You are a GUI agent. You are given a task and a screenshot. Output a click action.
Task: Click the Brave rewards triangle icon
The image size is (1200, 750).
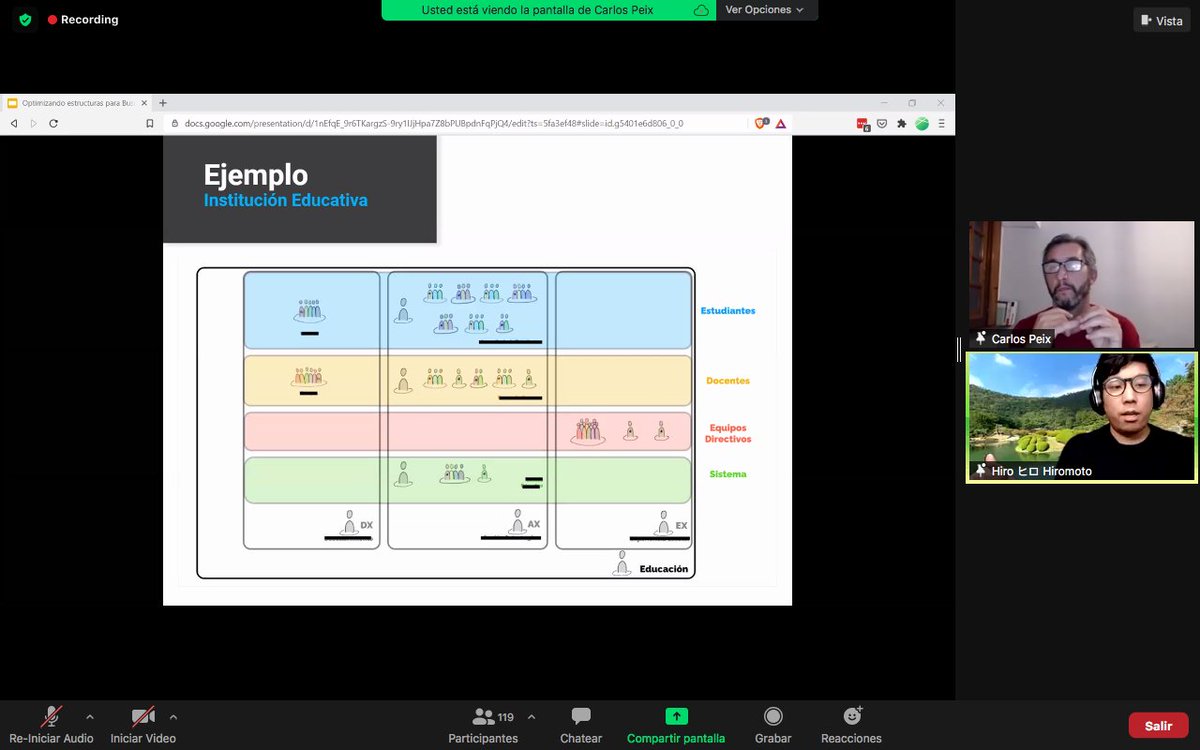point(780,123)
